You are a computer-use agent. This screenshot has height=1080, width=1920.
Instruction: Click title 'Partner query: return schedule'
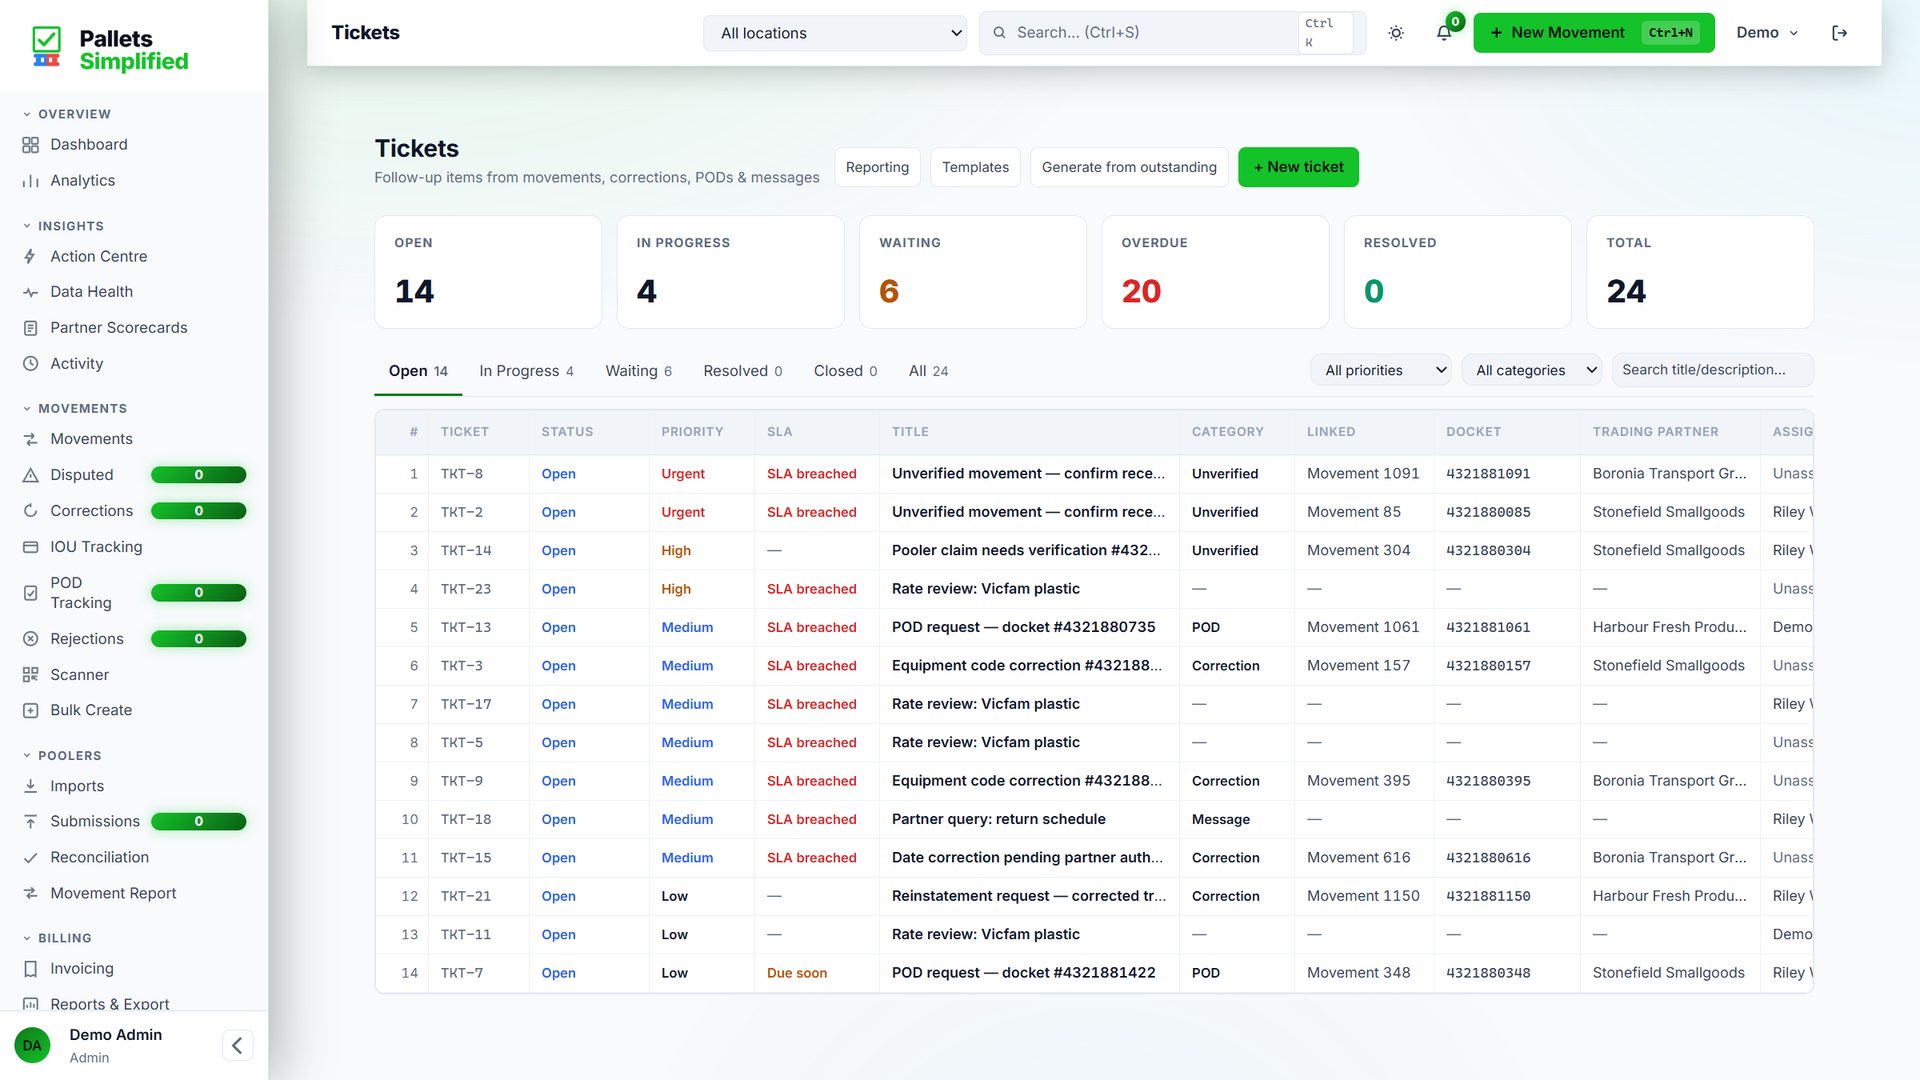point(998,819)
